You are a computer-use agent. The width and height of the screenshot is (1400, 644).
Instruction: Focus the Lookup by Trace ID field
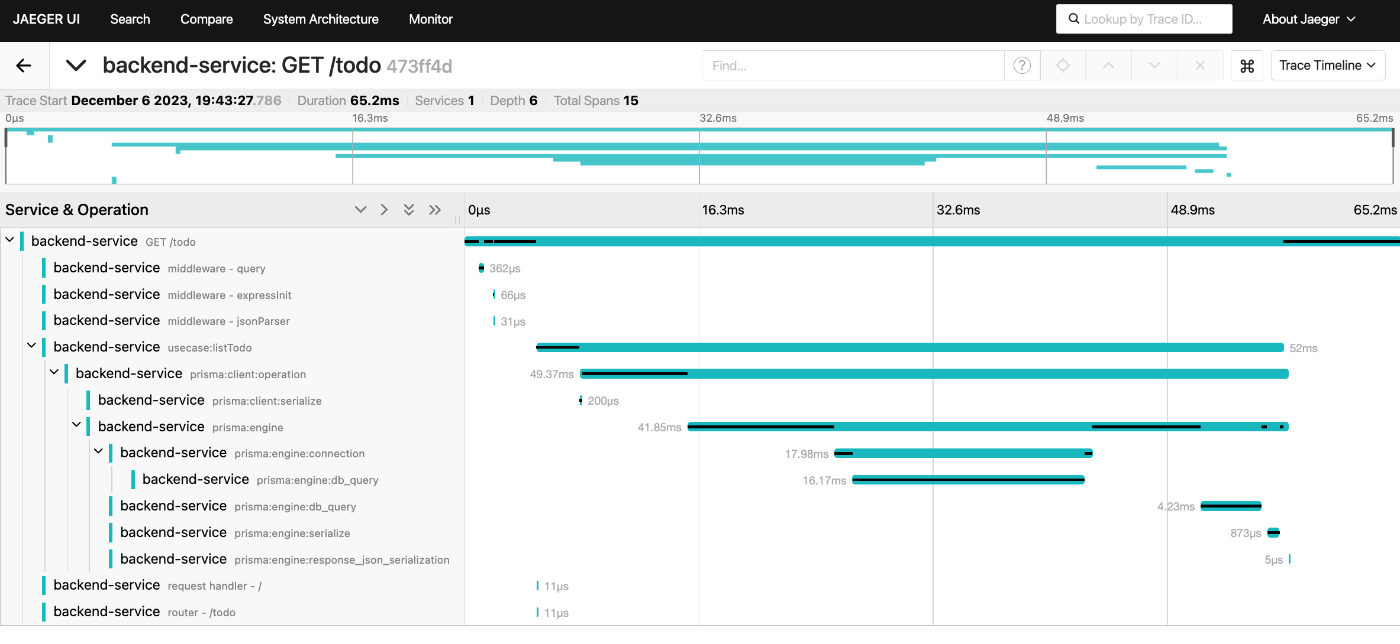pyautogui.click(x=1144, y=19)
